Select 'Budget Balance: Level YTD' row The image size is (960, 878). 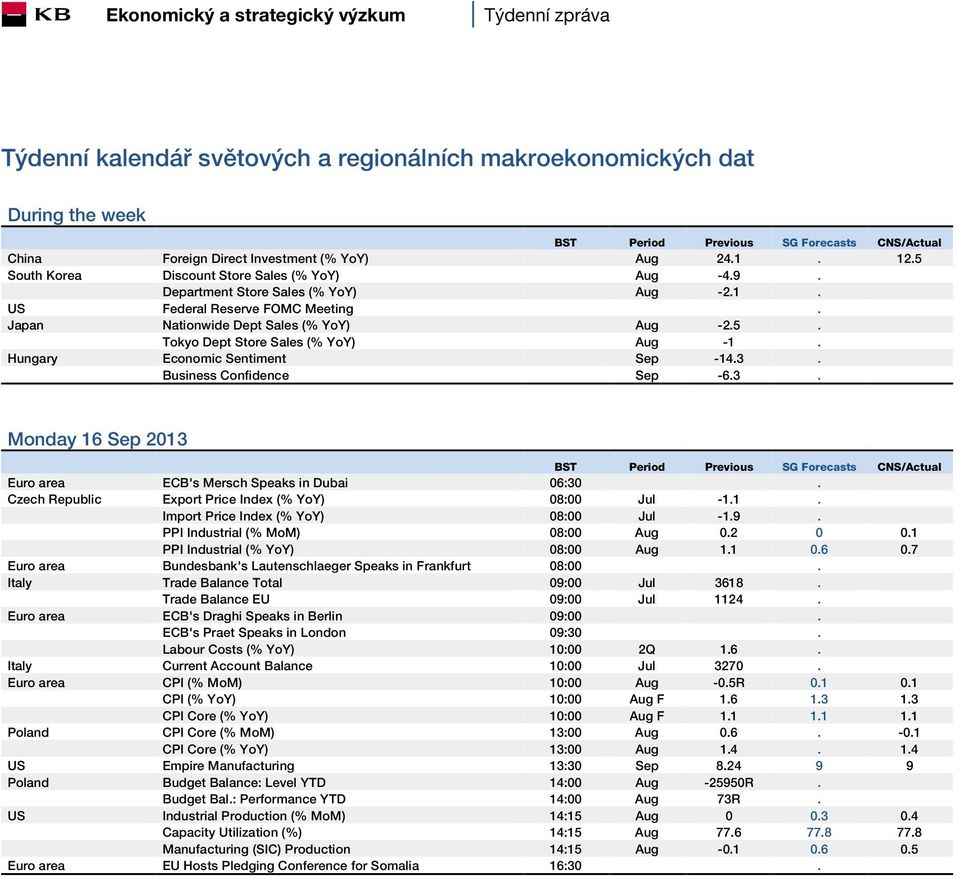(x=477, y=782)
